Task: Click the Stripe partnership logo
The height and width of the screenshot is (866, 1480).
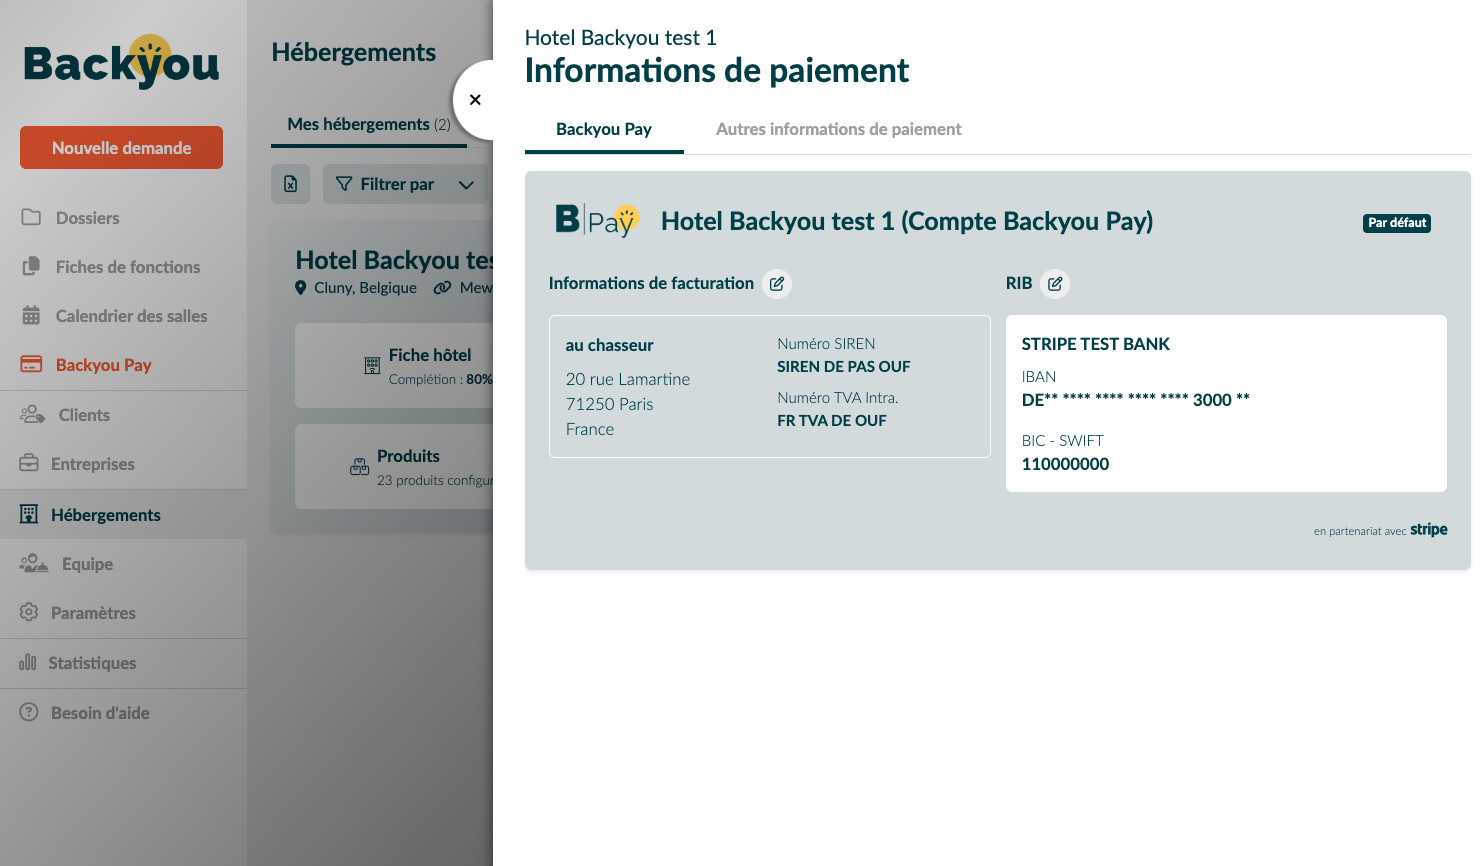Action: pyautogui.click(x=1429, y=530)
